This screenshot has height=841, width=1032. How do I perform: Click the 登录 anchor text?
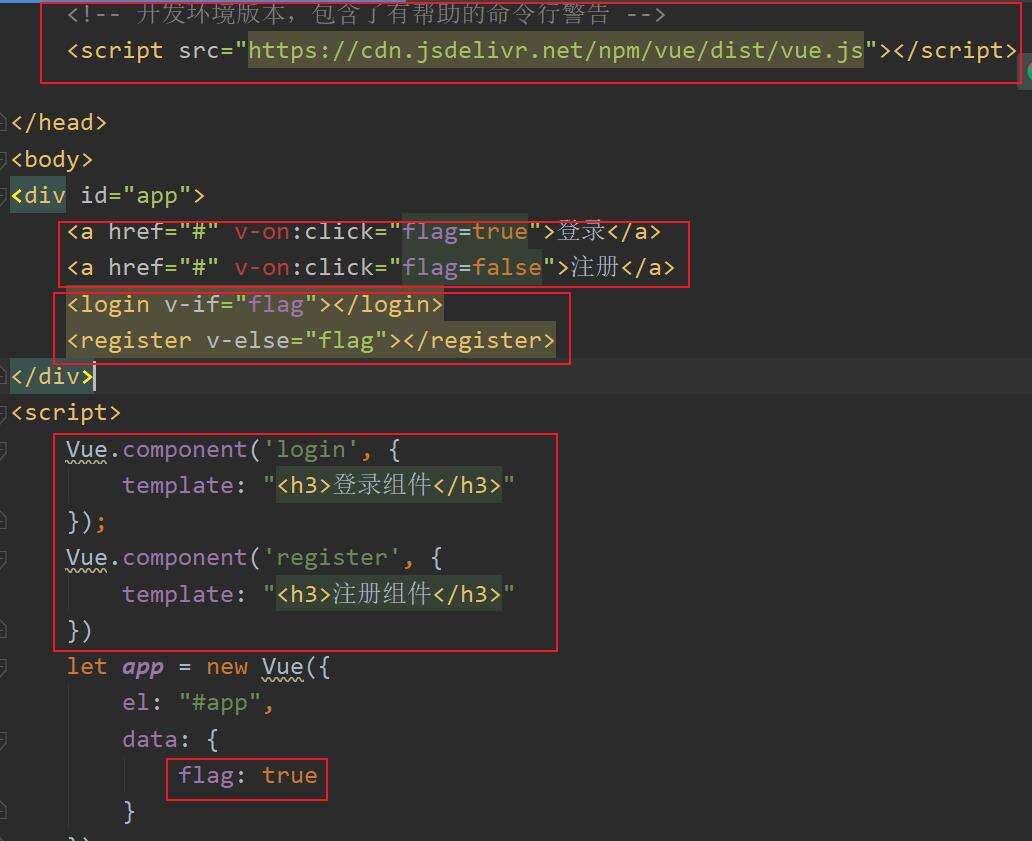tap(582, 232)
